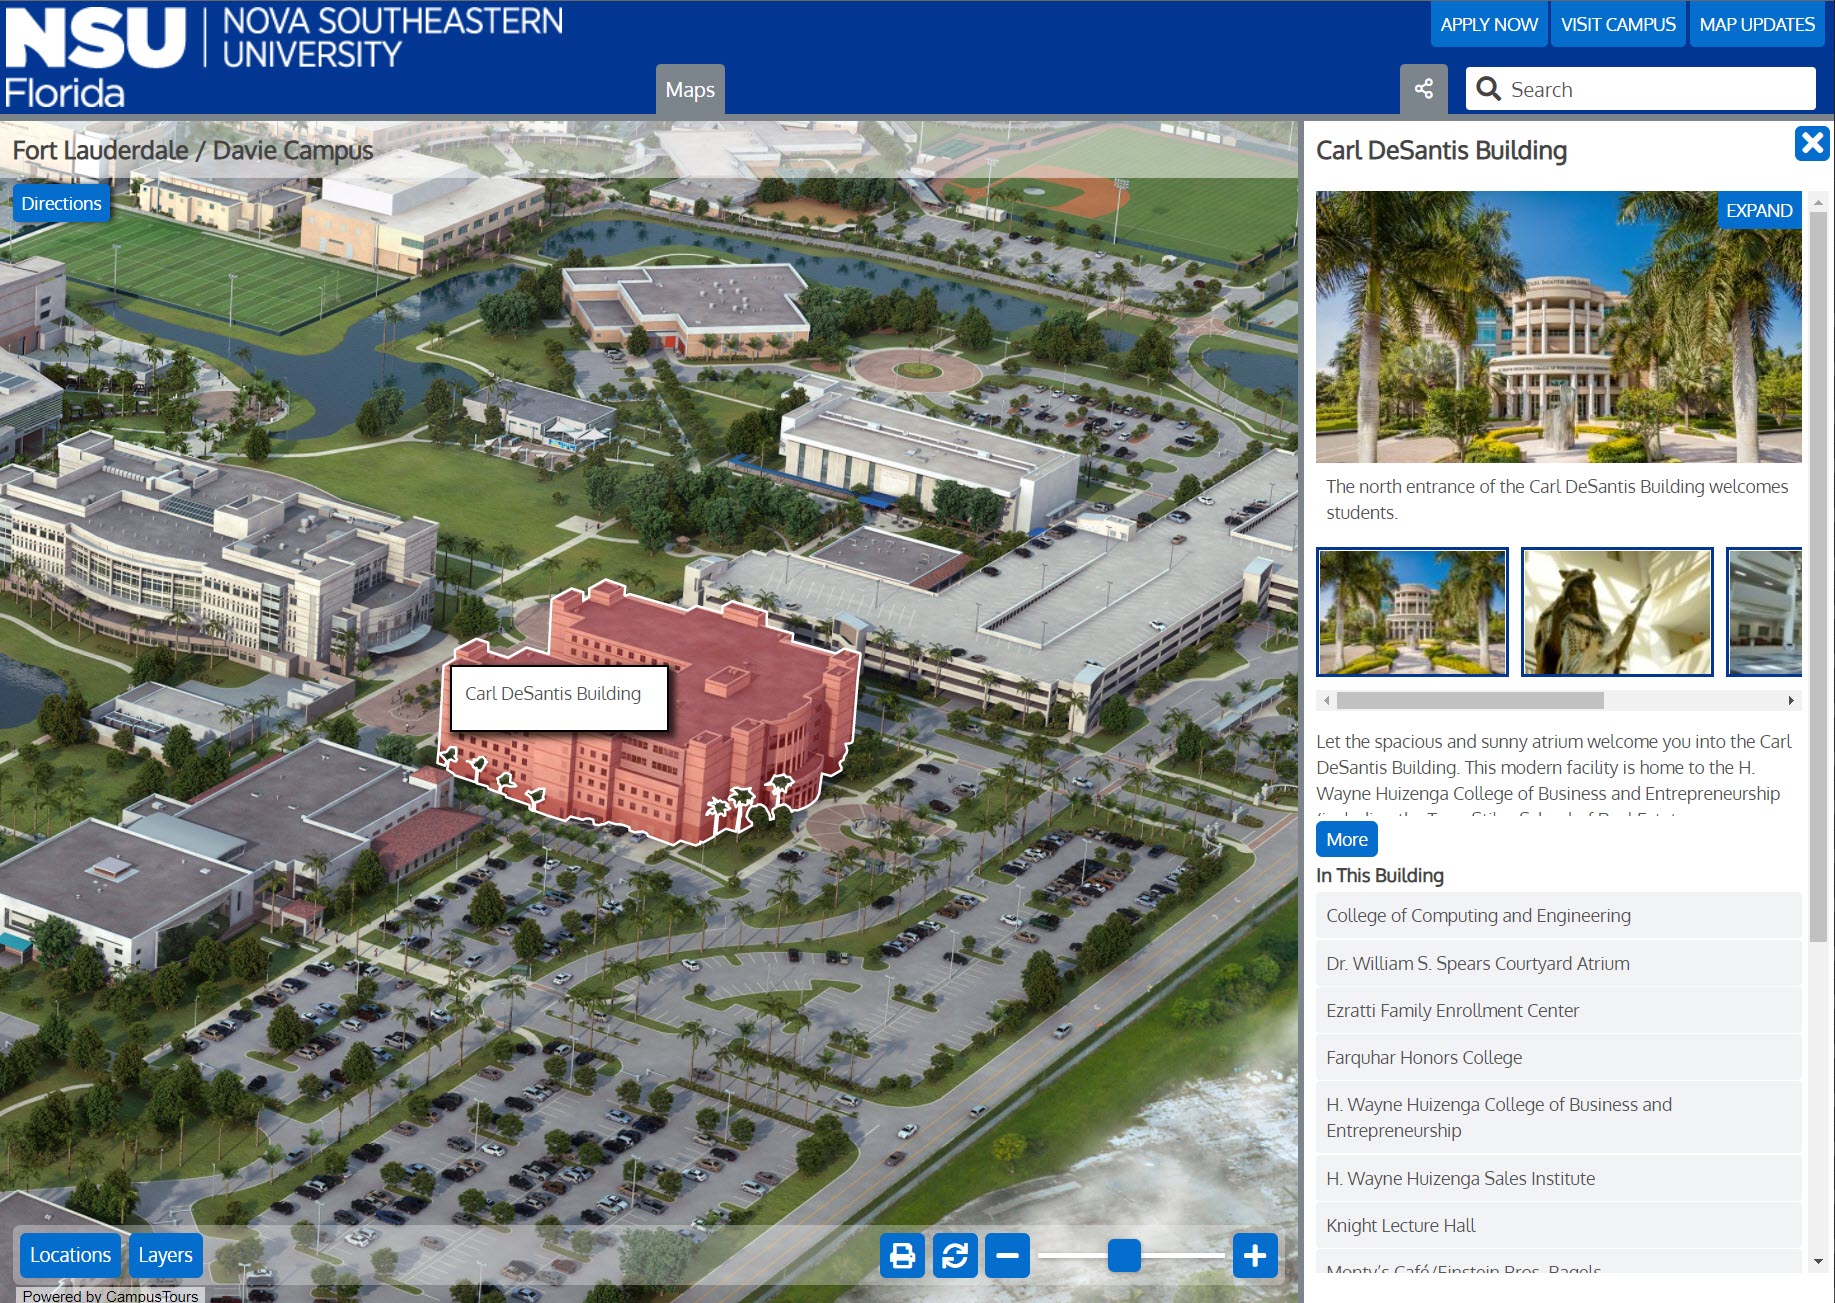
Task: Click the magnifier search icon
Action: pyautogui.click(x=1488, y=89)
